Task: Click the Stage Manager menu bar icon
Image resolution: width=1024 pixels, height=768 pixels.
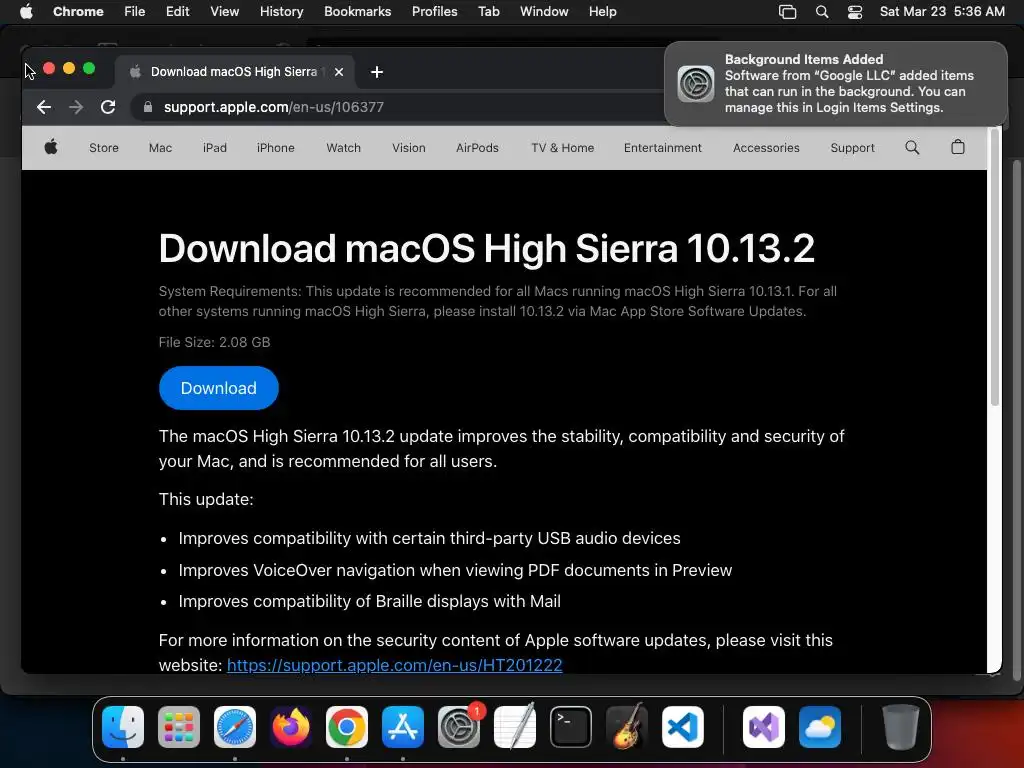Action: pos(788,12)
